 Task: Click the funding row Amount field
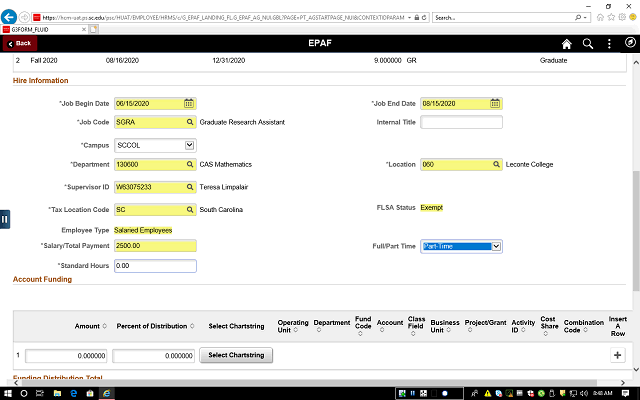click(66, 356)
